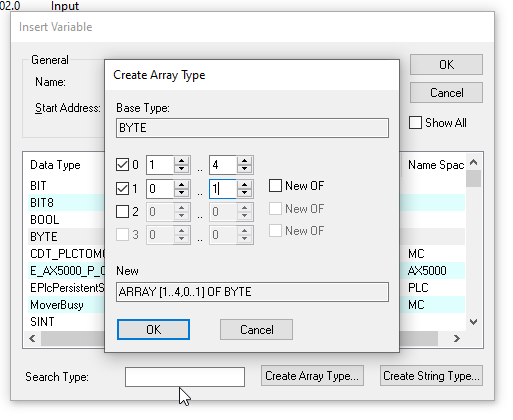The height and width of the screenshot is (420, 513).
Task: Decrease dimension 0 upper bound spinner
Action: (245, 169)
